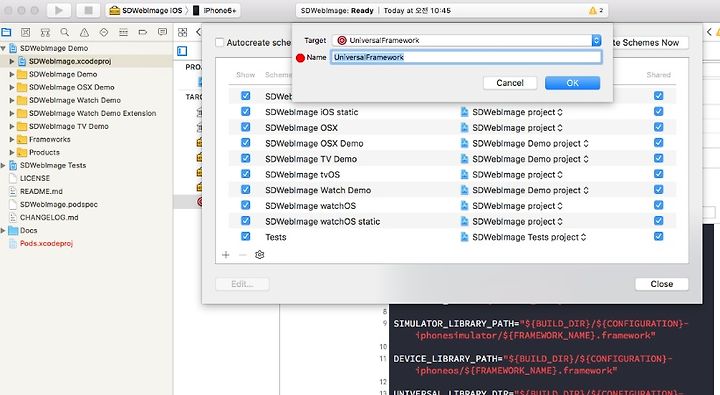Toggle Shared checkbox for SDWebImage OSX Demo

(658, 142)
